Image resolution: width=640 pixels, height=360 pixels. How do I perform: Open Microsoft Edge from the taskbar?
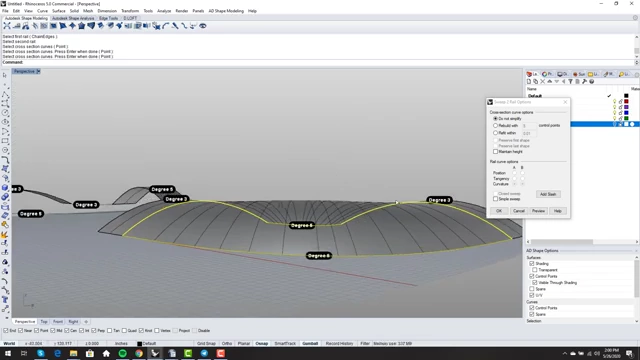click(57, 353)
